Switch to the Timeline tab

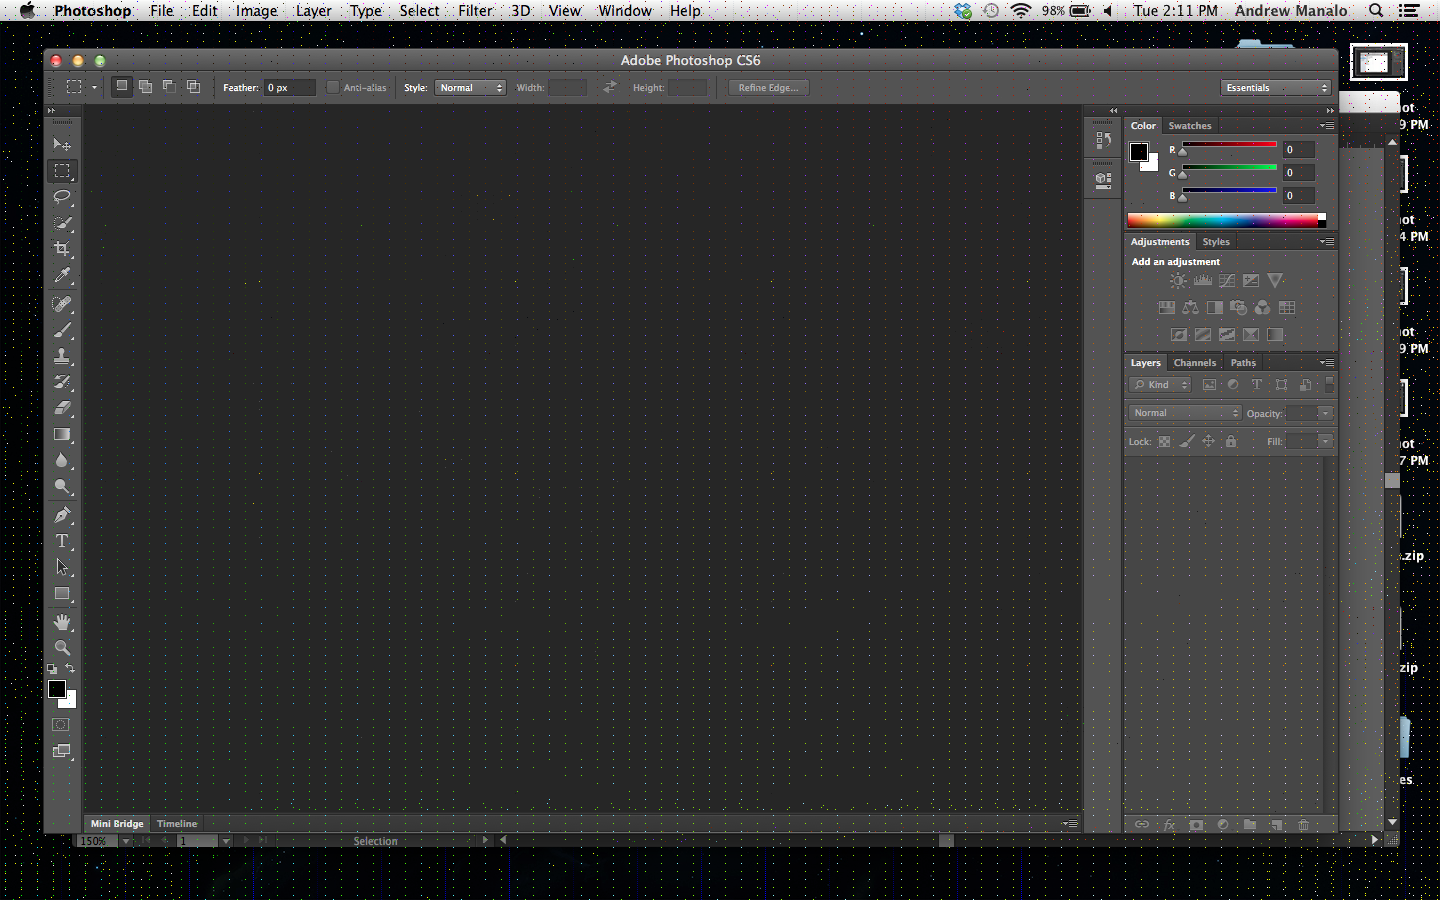click(x=177, y=824)
